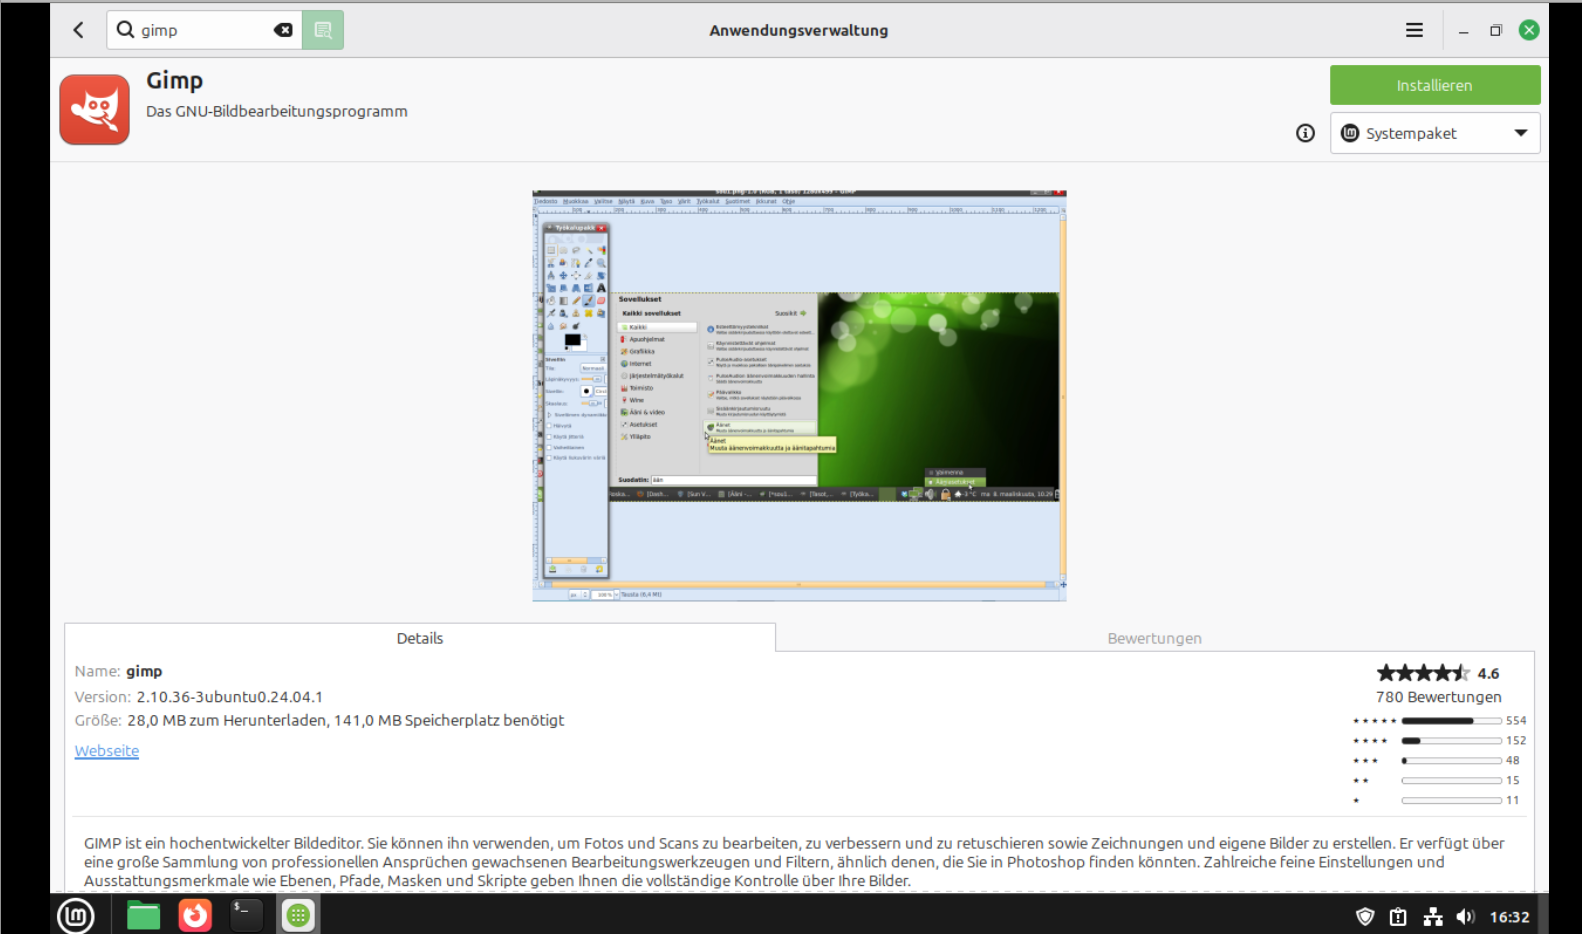Open the Systempaket source dropdown
The width and height of the screenshot is (1582, 934).
coord(1434,133)
